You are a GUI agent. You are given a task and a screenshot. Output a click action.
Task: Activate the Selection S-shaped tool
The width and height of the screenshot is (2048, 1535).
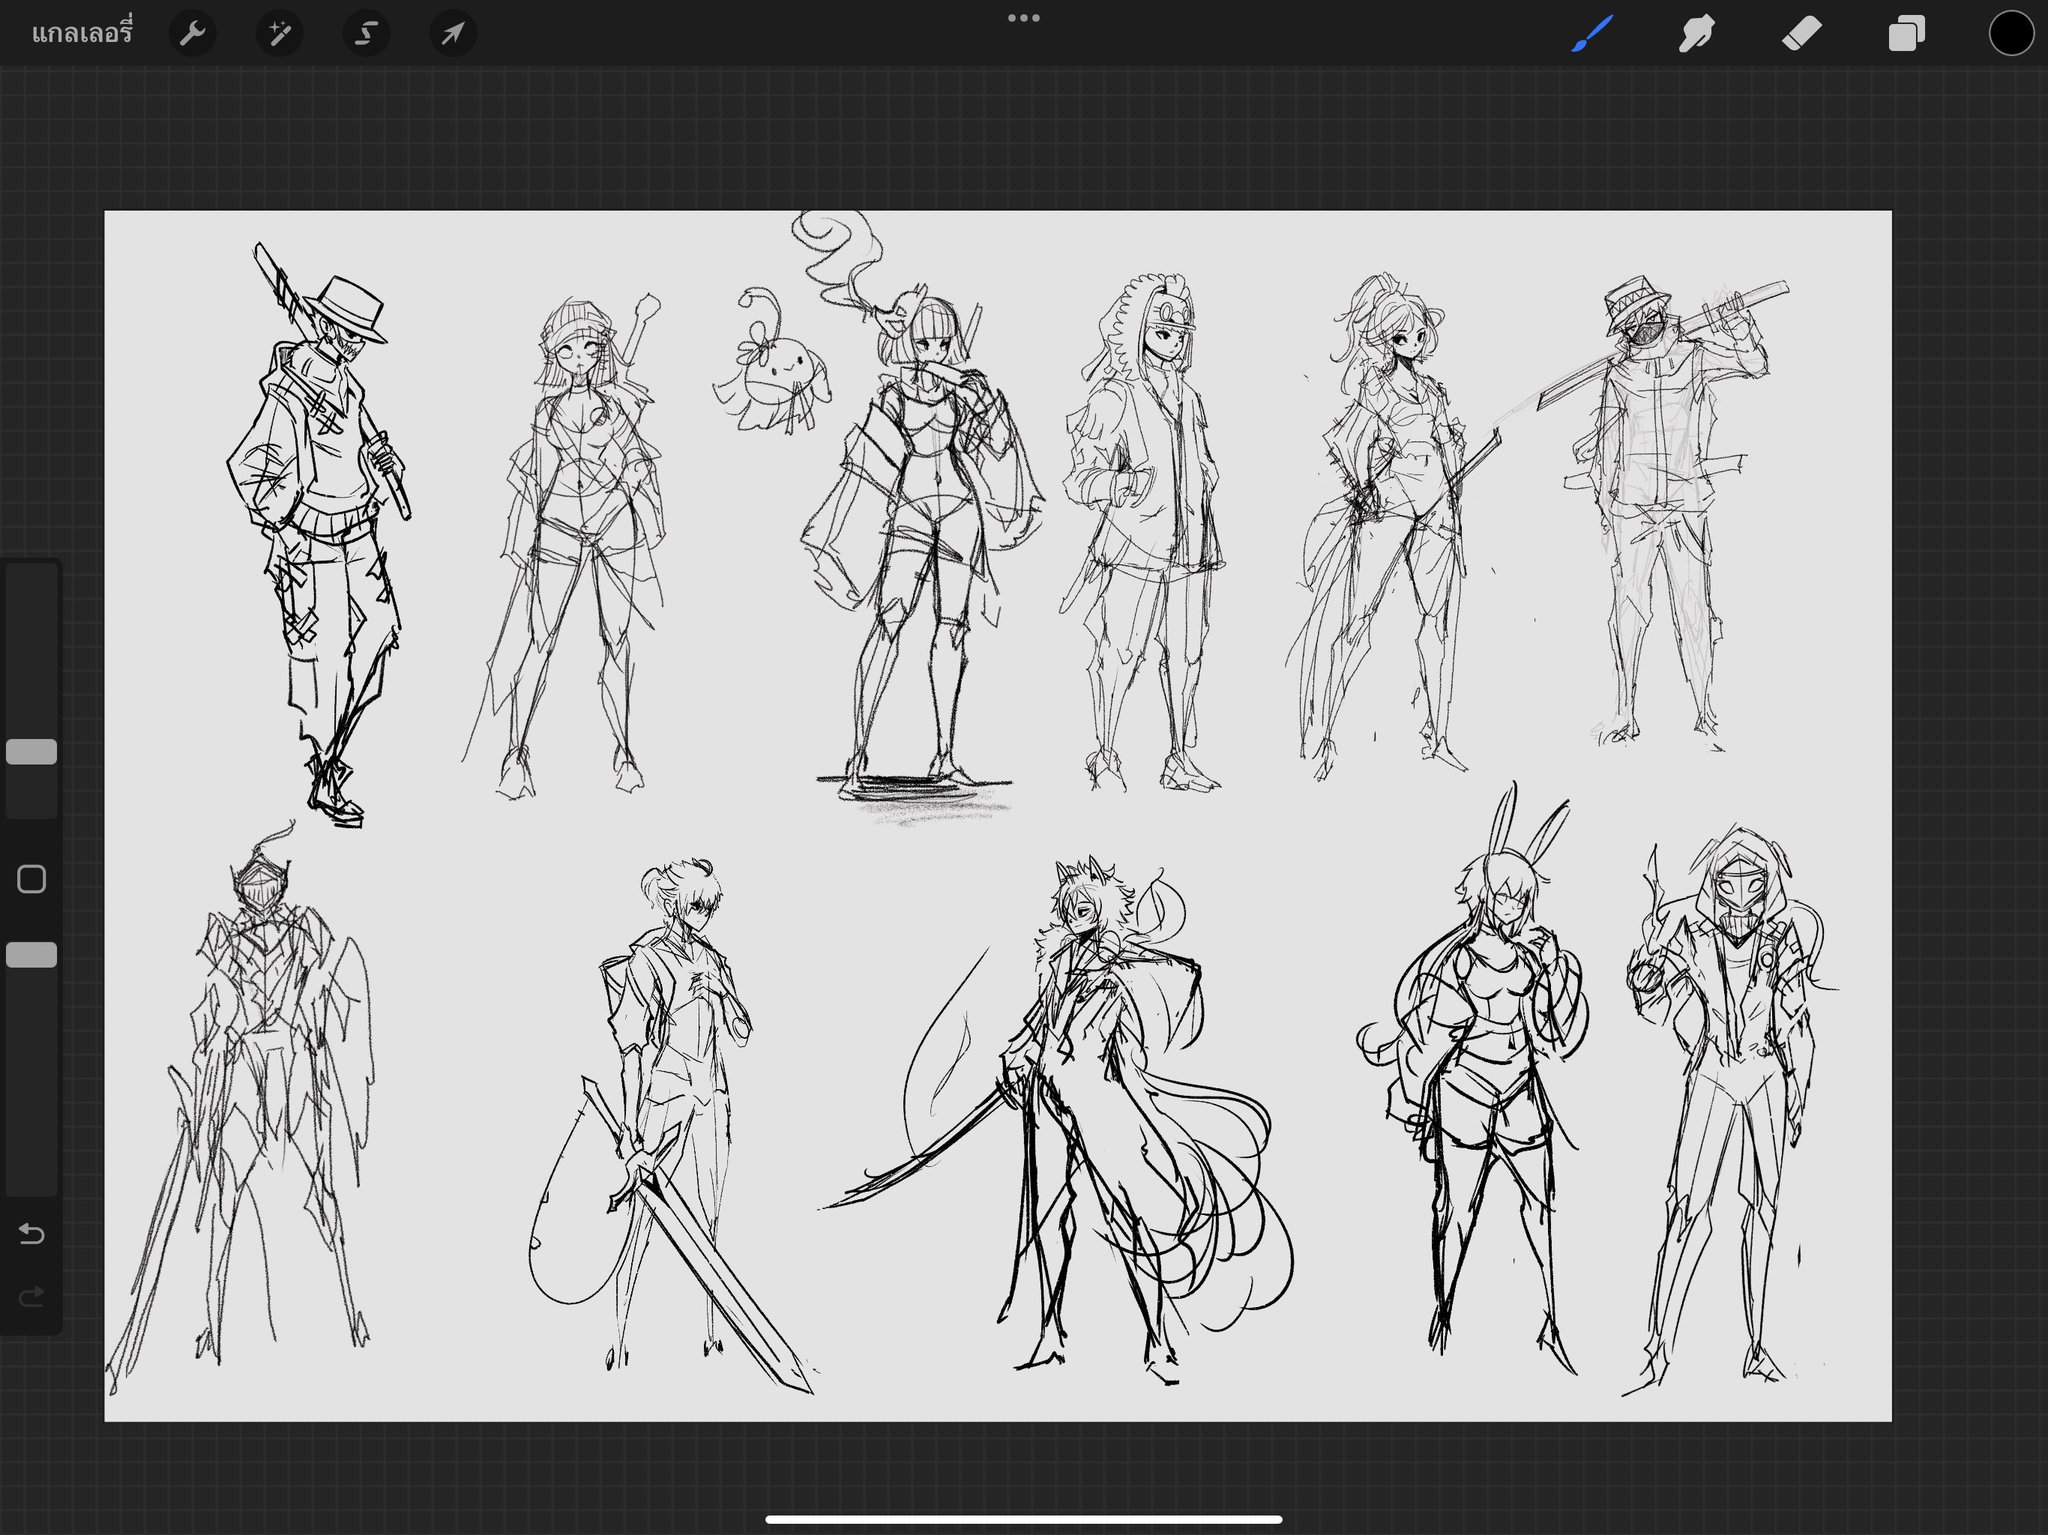point(366,34)
